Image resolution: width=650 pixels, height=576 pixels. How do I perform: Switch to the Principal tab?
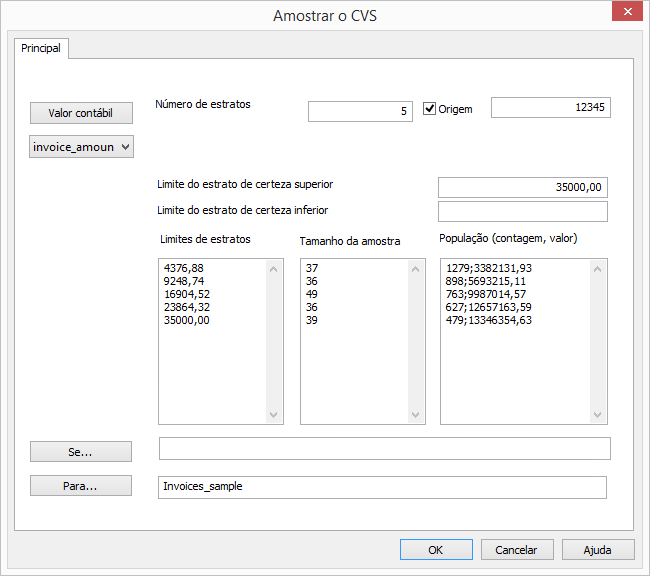click(41, 48)
